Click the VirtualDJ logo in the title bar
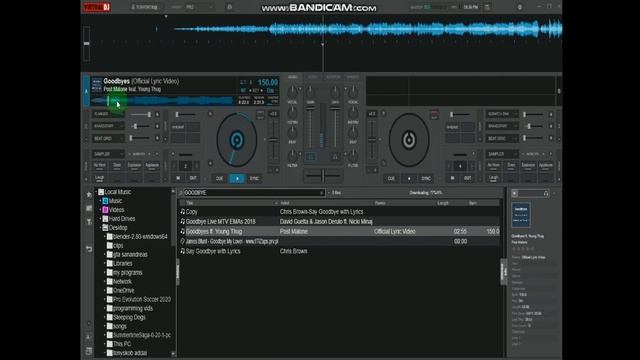This screenshot has width=640, height=360. click(97, 7)
